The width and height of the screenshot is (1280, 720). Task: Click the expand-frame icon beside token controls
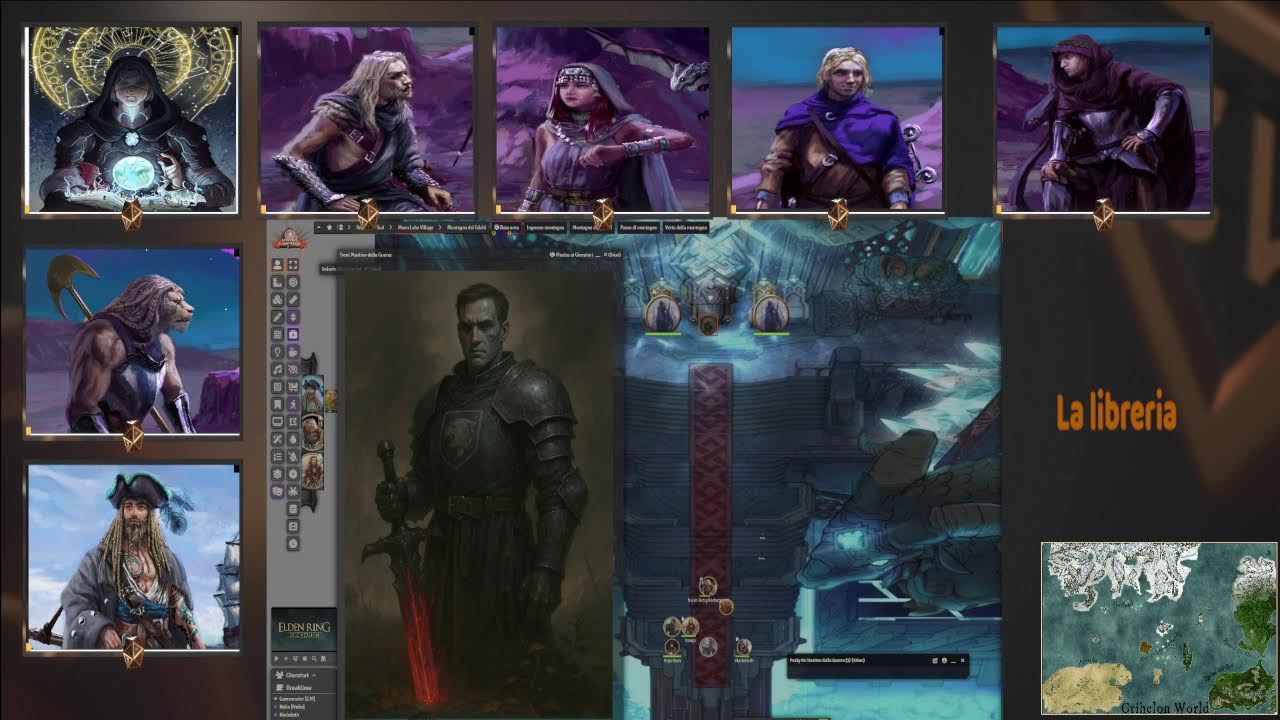click(x=293, y=265)
